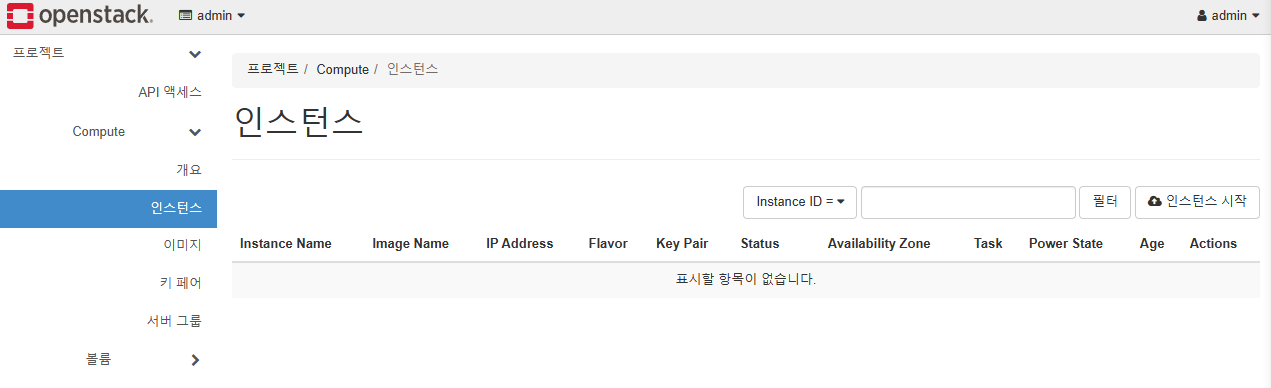Screen dimensions: 1271x388
Task: Open the Instance ID filter dropdown
Action: [800, 202]
